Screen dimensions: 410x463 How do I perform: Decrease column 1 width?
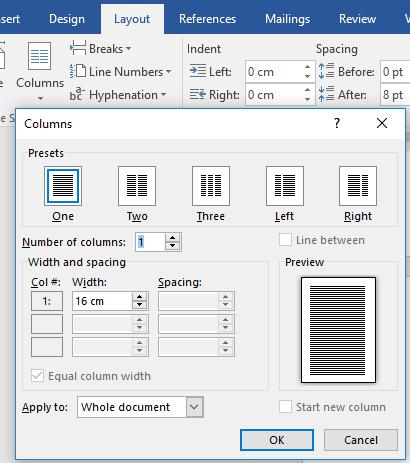(139, 305)
